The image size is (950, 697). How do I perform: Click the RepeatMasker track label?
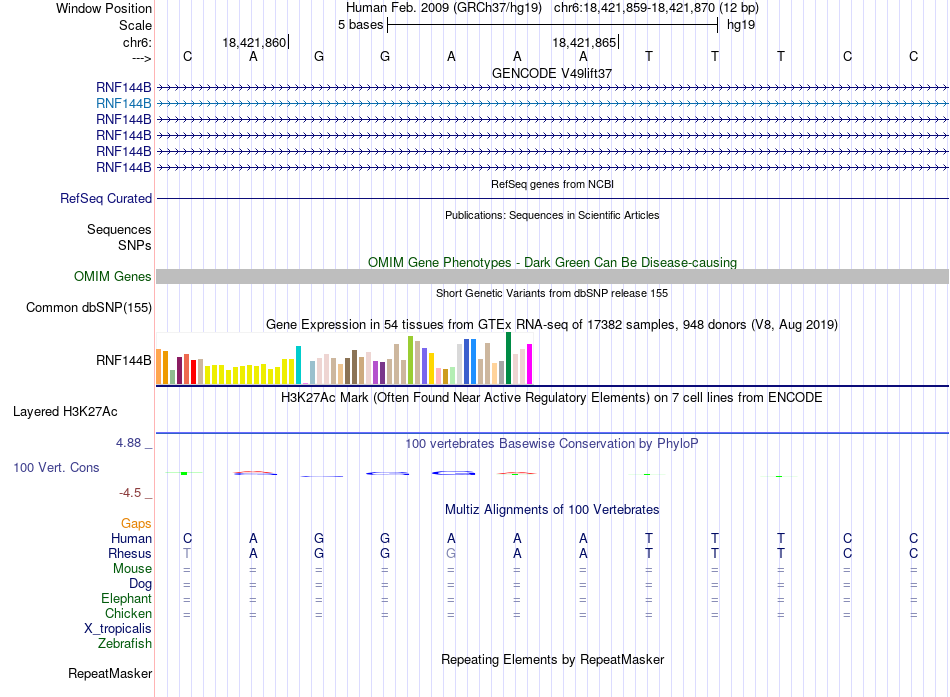110,674
